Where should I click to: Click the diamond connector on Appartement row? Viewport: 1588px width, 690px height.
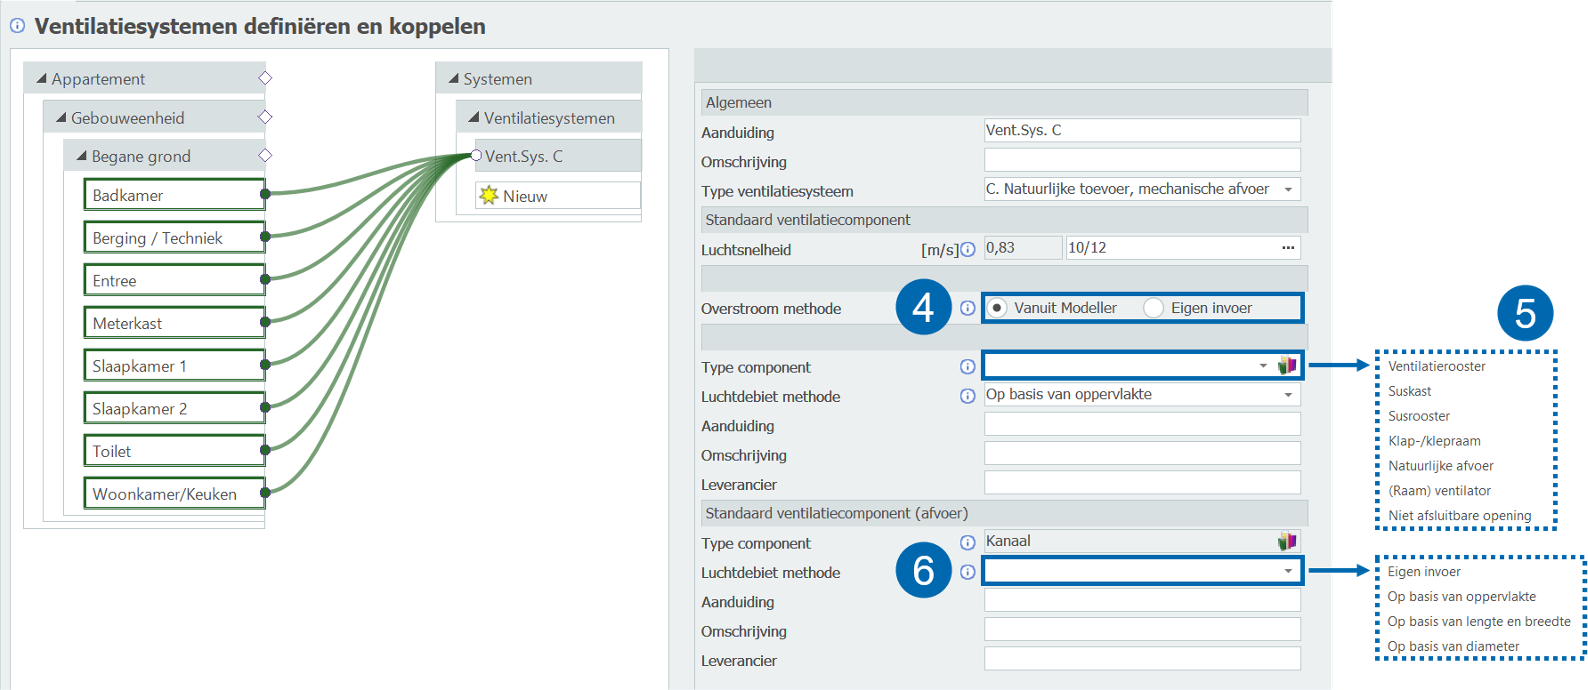coord(265,78)
